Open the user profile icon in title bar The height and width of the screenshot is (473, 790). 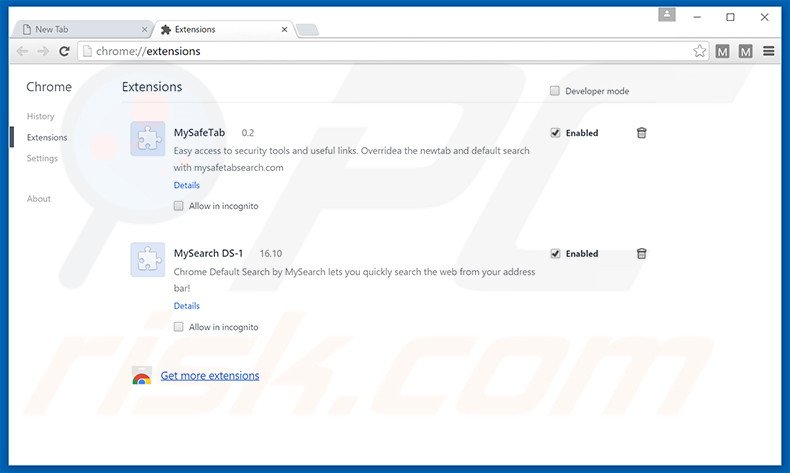point(667,15)
